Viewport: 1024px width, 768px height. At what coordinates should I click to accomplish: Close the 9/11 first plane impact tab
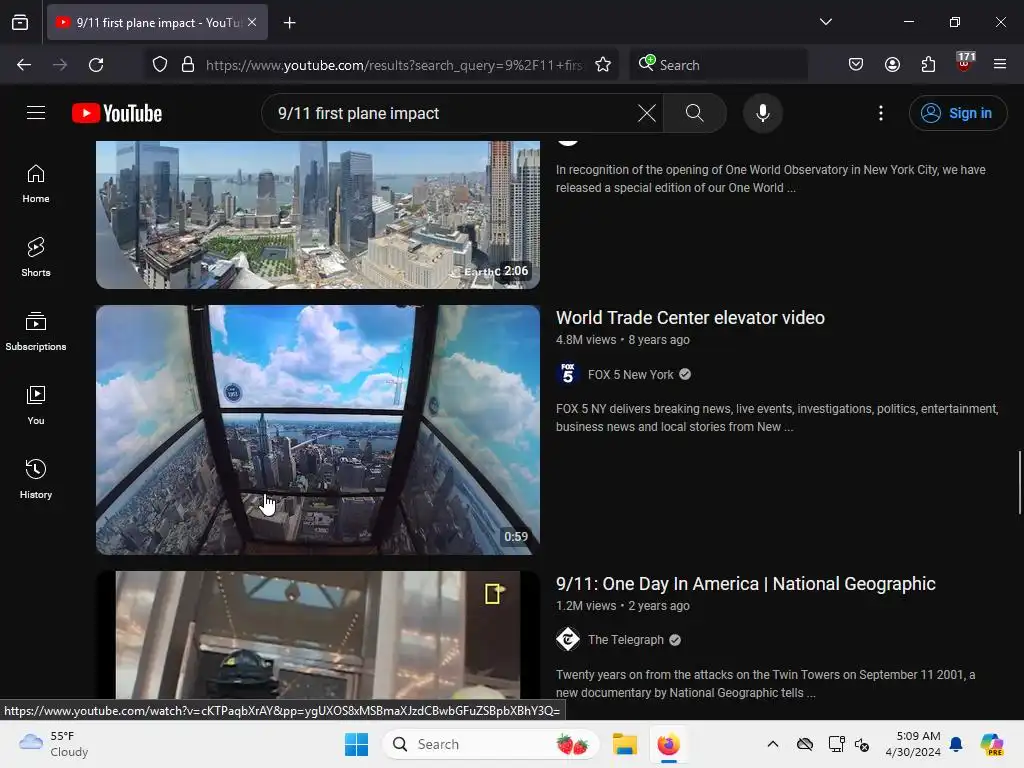(x=252, y=22)
